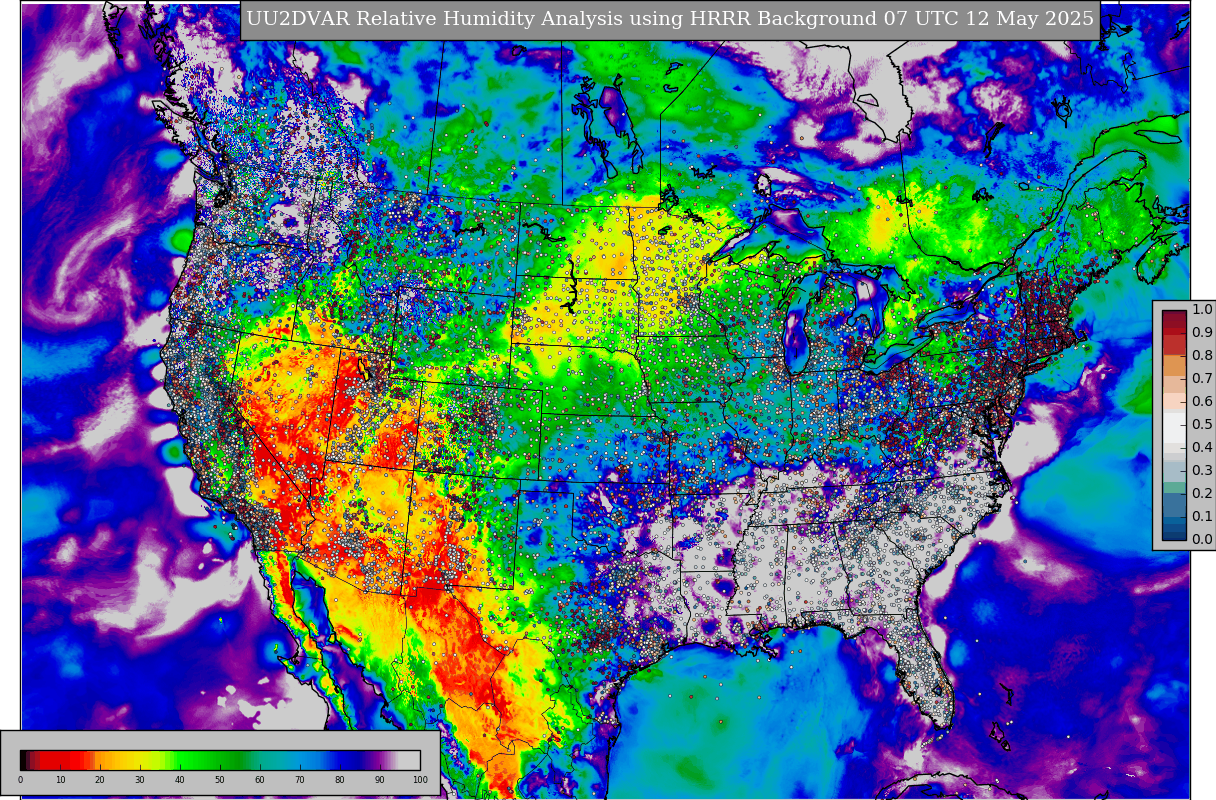1216x800 pixels.
Task: Click the 30 tick label on humidity colorbar
Action: click(140, 780)
